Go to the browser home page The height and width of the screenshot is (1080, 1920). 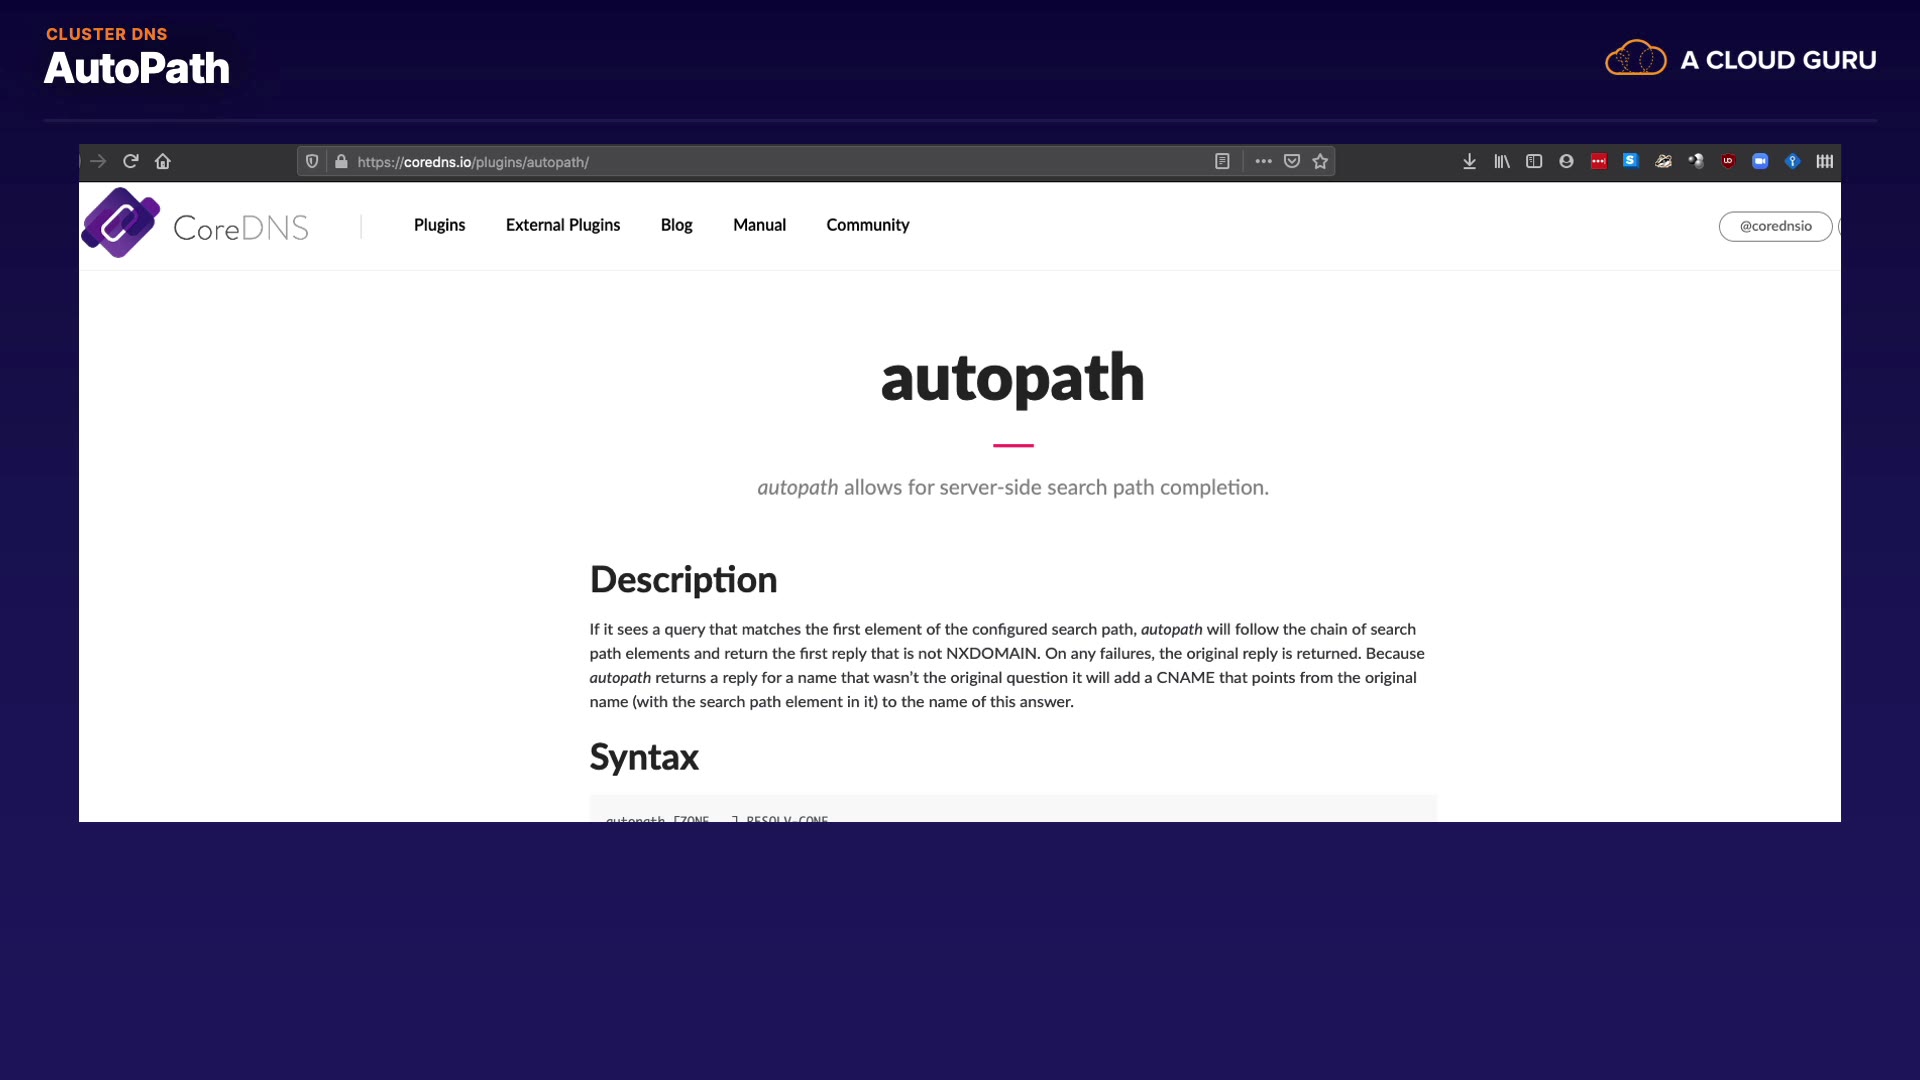pos(163,161)
